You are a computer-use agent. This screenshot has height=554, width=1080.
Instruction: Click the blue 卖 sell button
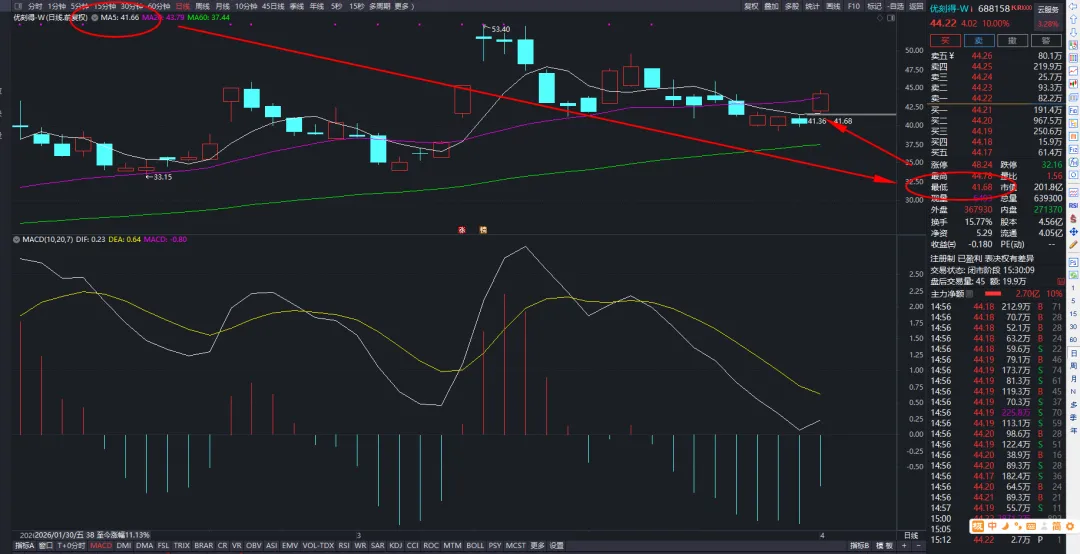coord(978,41)
